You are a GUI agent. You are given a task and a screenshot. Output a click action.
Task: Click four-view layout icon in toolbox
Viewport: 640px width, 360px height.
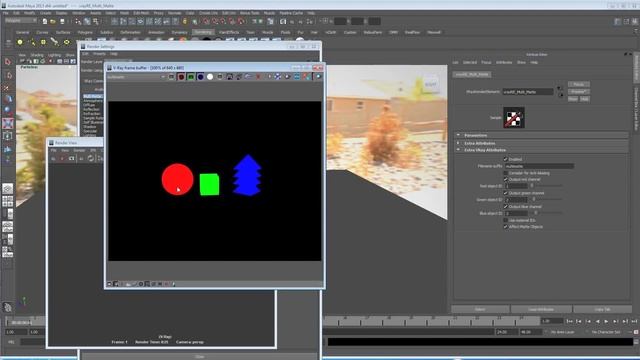click(x=7, y=201)
